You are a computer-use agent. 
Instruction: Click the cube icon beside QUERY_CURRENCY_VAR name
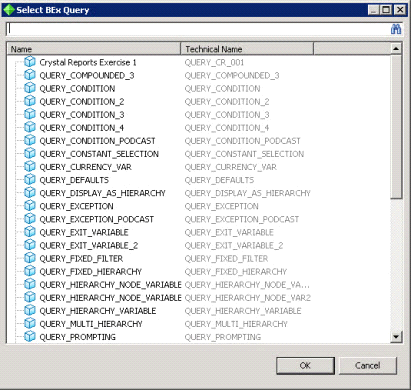[x=30, y=167]
